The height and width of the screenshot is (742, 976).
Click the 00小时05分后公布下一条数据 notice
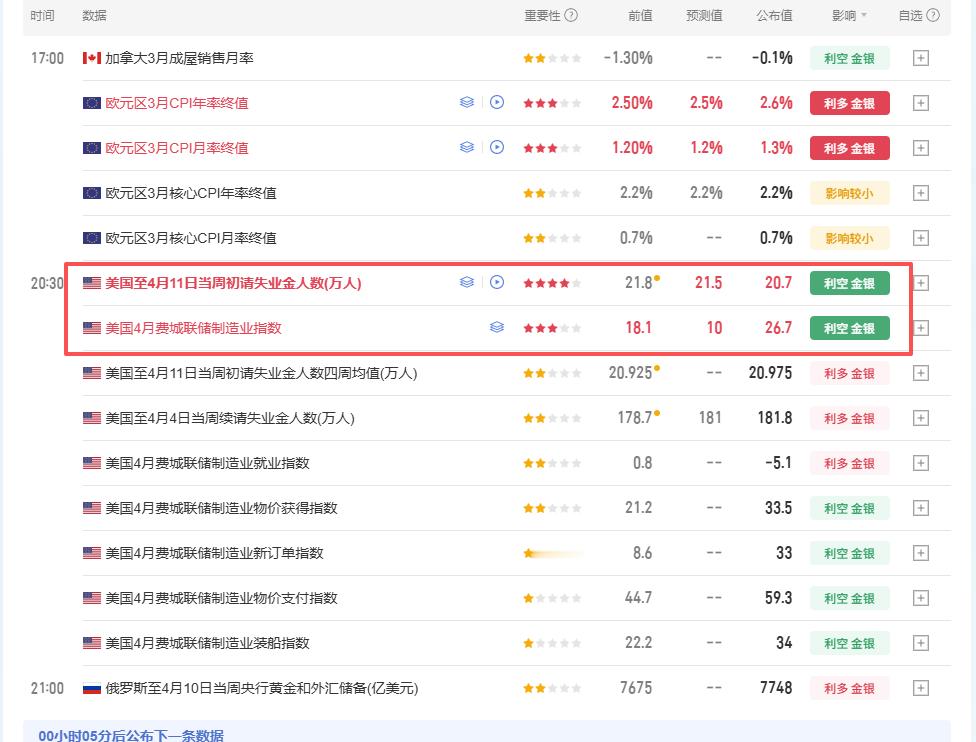[131, 735]
